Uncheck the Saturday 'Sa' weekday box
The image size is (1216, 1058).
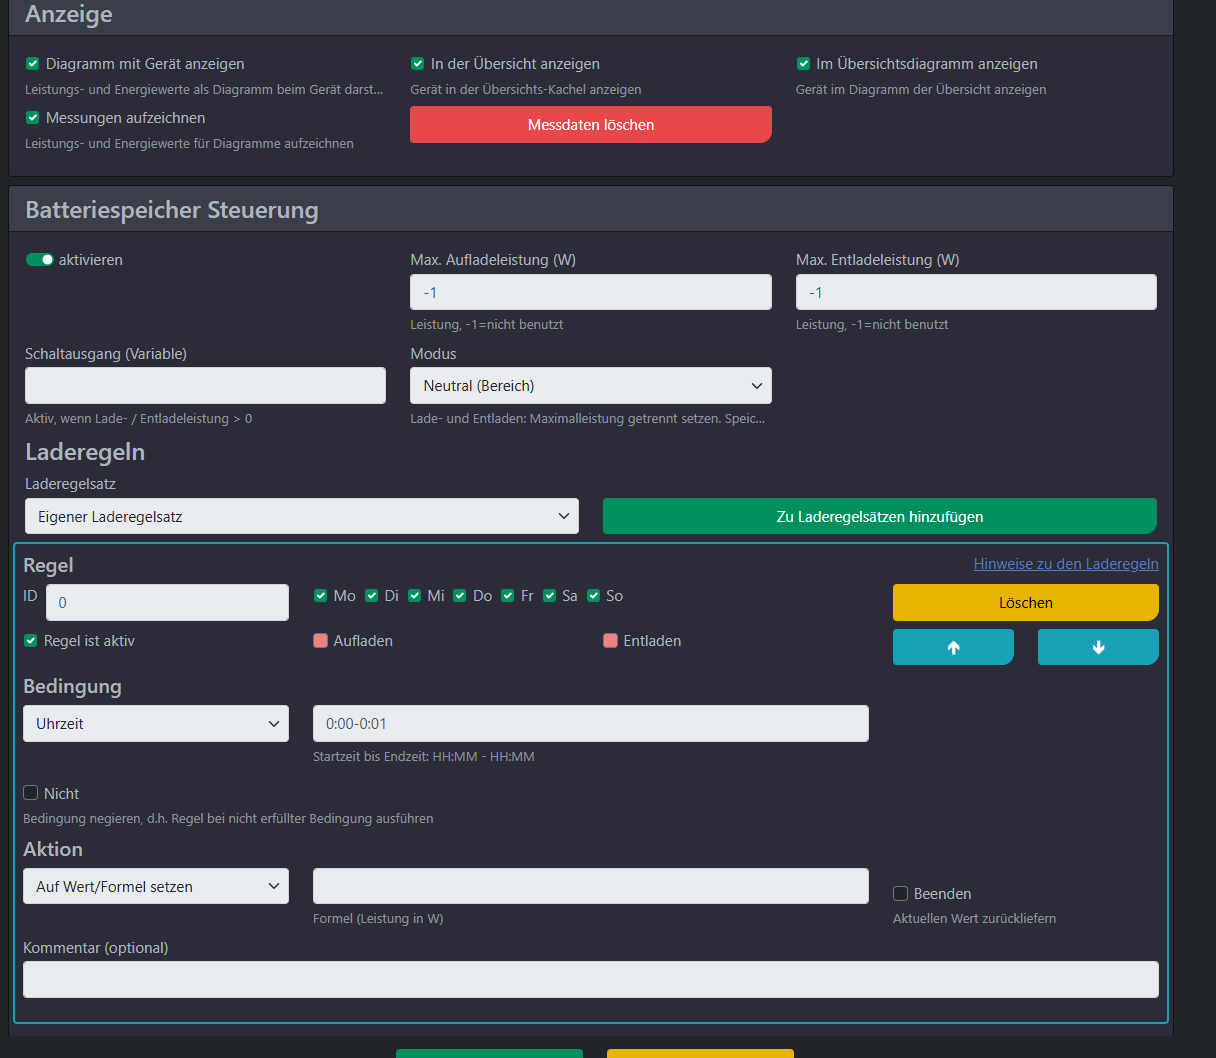(549, 596)
